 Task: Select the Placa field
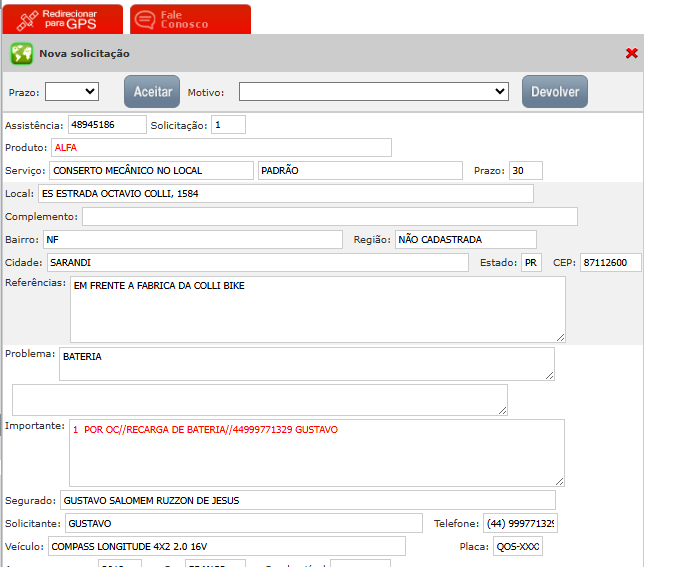pyautogui.click(x=517, y=547)
